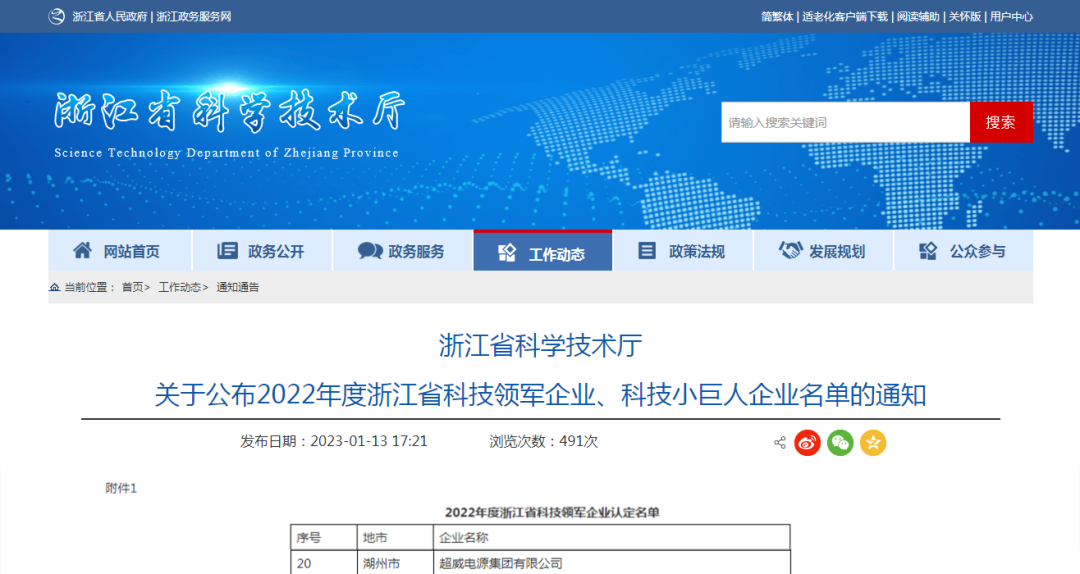
Task: Click the table cell 湖州市
Action: coord(395,563)
